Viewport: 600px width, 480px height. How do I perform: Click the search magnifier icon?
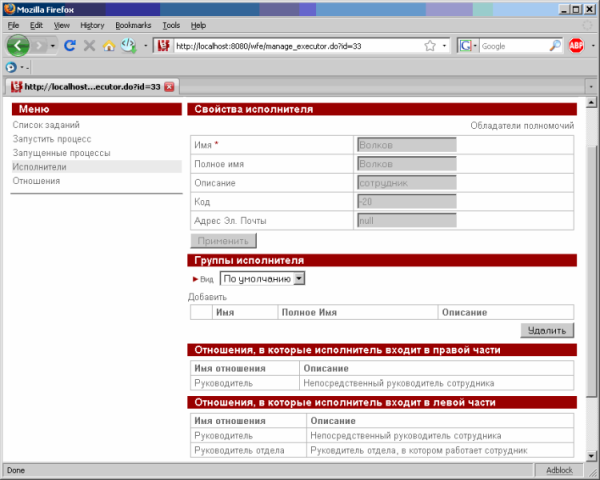(x=555, y=46)
